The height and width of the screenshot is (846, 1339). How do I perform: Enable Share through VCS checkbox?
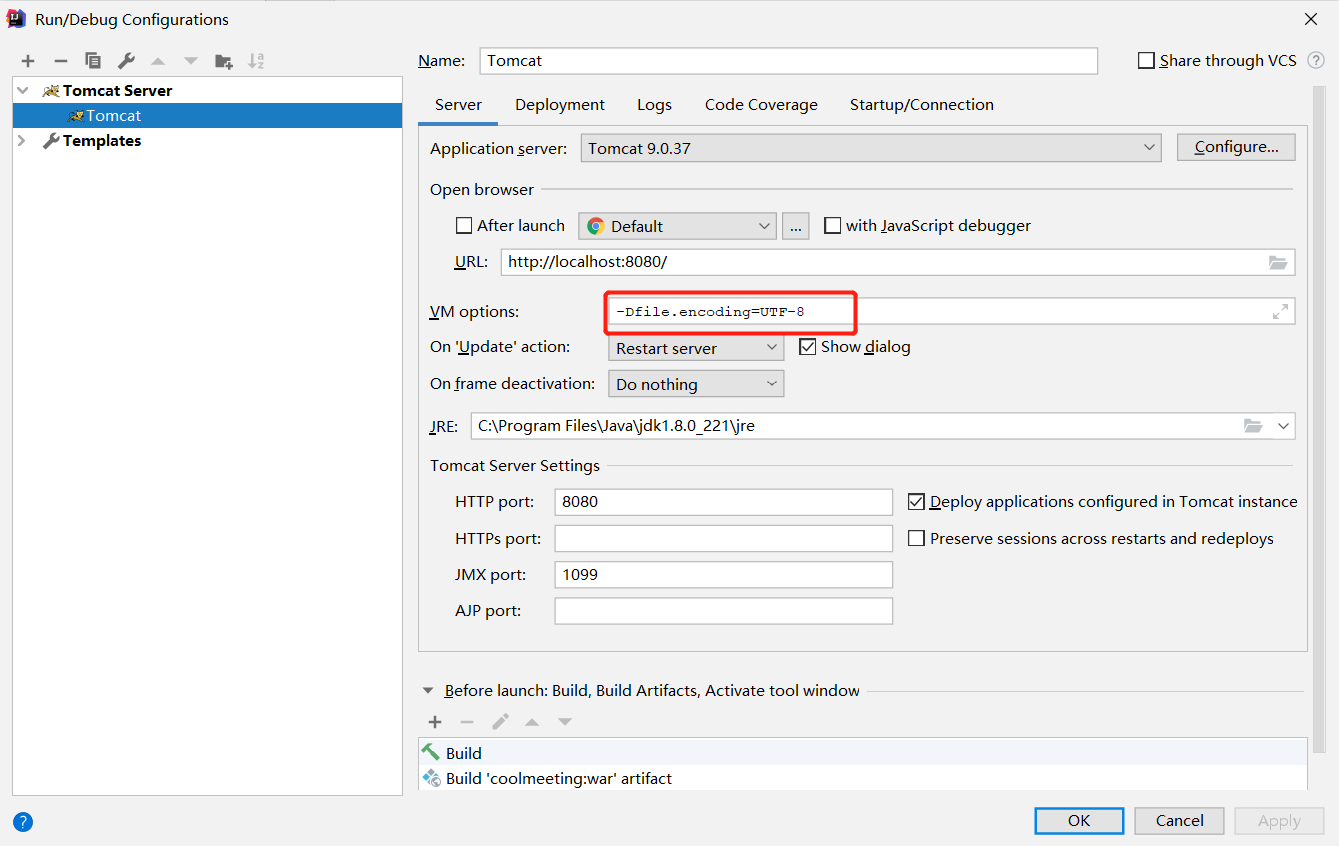point(1146,61)
